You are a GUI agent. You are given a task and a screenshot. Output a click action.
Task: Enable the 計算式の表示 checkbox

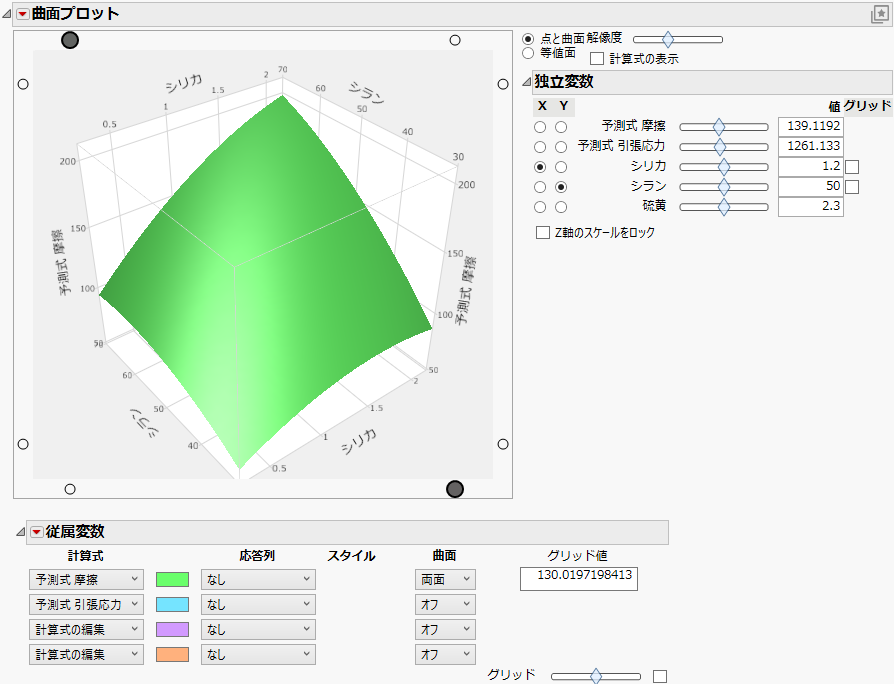coord(596,58)
